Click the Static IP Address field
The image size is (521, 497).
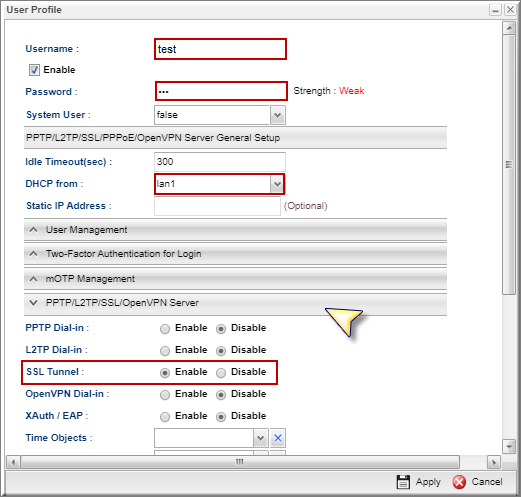tap(217, 206)
